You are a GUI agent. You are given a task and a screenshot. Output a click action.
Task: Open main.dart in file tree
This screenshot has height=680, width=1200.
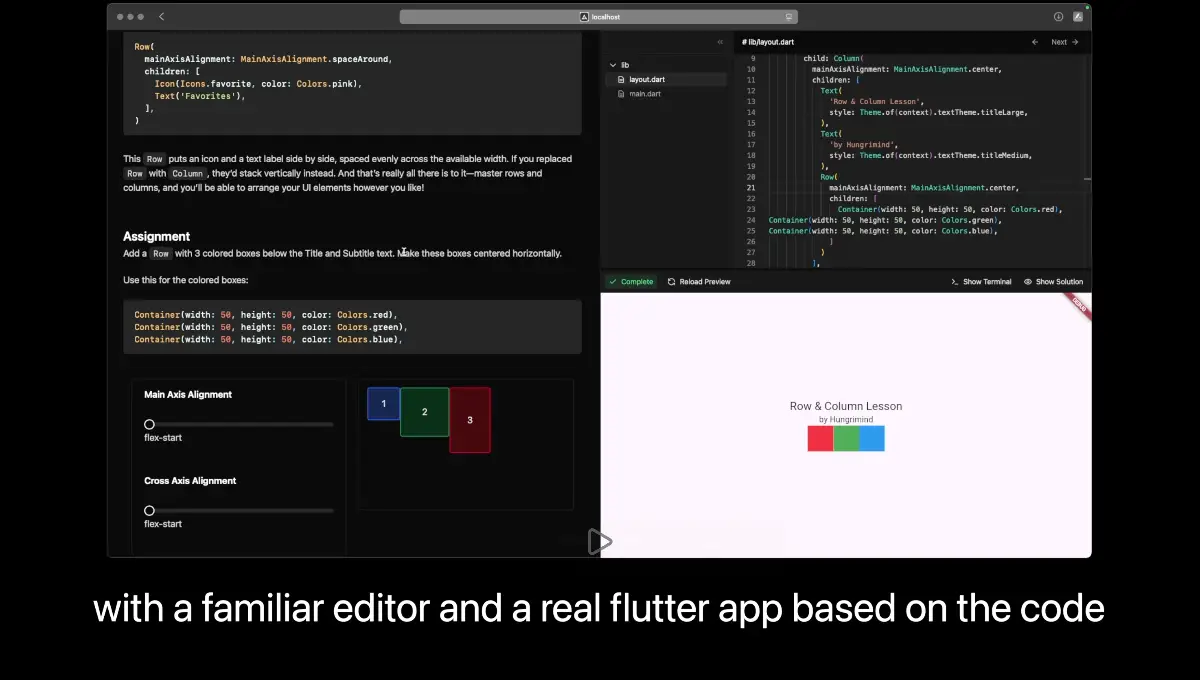pos(644,94)
